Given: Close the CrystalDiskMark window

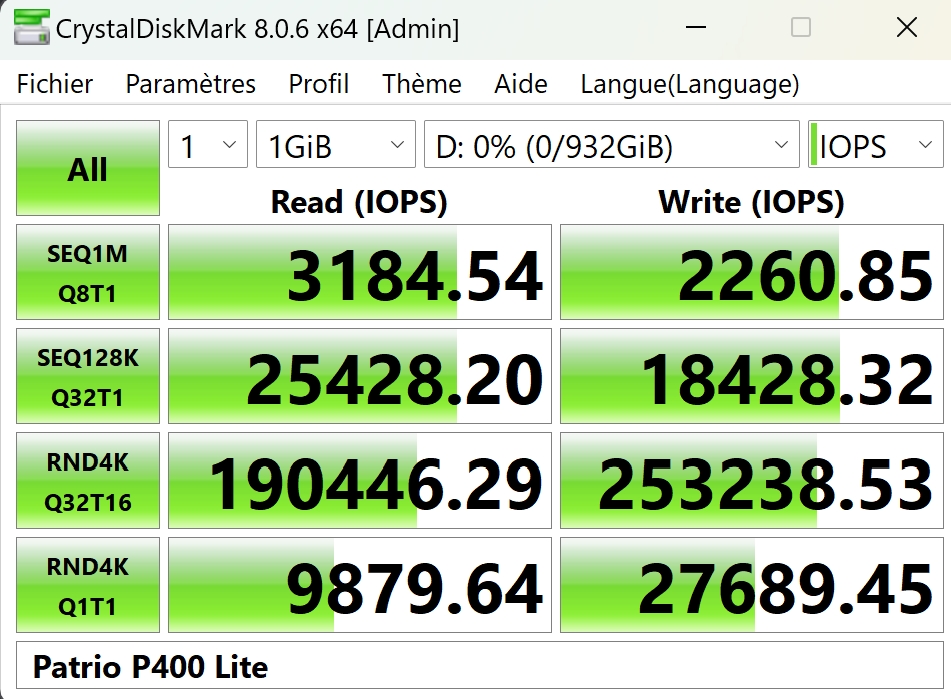Looking at the screenshot, I should point(906,29).
